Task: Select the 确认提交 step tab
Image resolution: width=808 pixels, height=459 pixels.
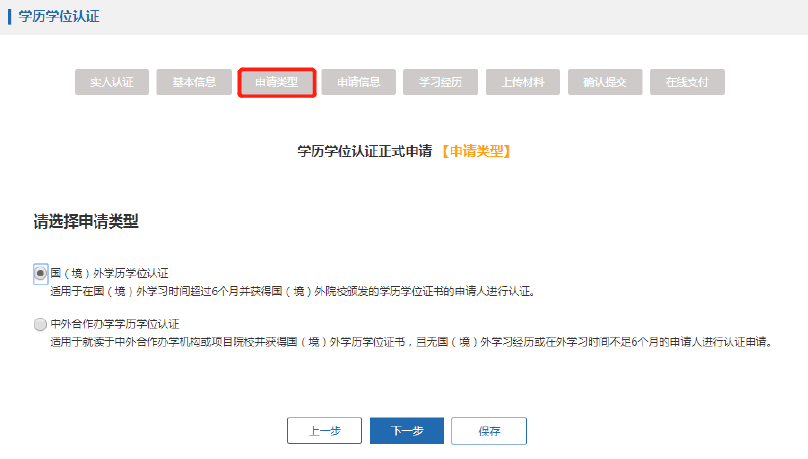Action: [x=605, y=82]
